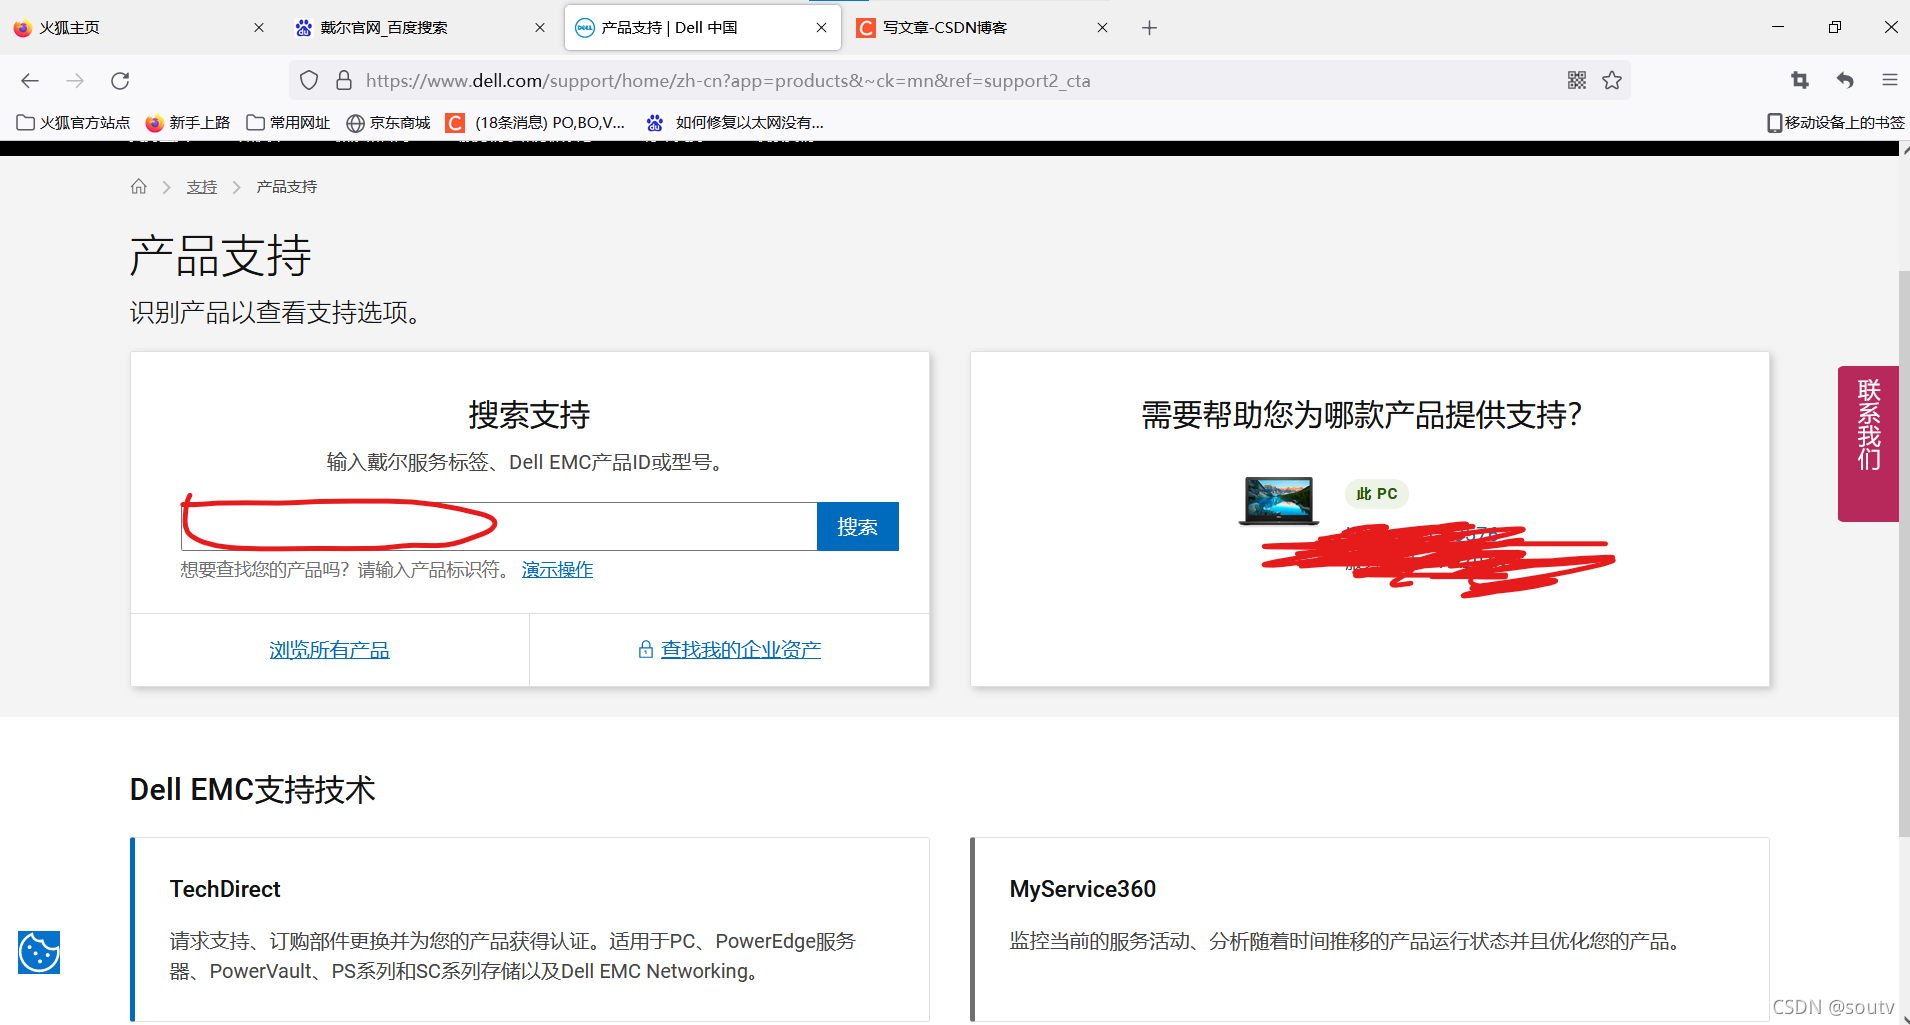This screenshot has width=1910, height=1025.
Task: Click the 查找我的企业资产 link
Action: click(740, 650)
